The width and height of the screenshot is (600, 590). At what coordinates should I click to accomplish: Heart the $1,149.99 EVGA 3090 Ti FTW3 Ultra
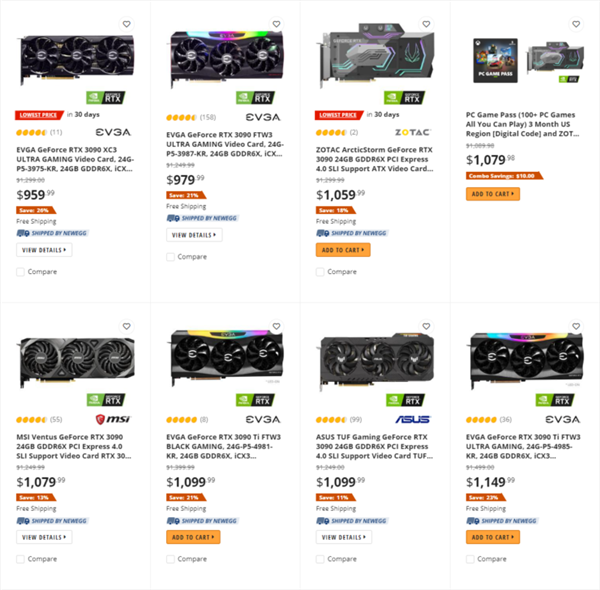click(576, 326)
